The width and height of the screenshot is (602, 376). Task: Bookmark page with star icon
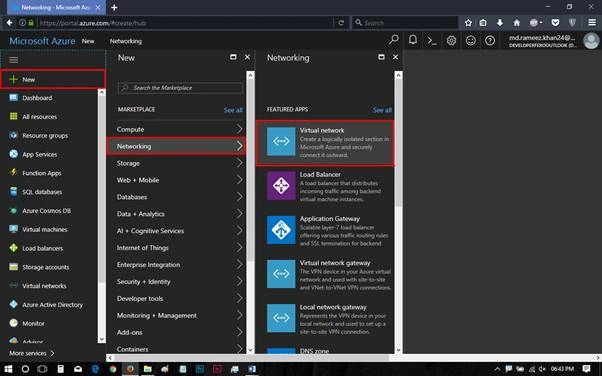tap(468, 23)
